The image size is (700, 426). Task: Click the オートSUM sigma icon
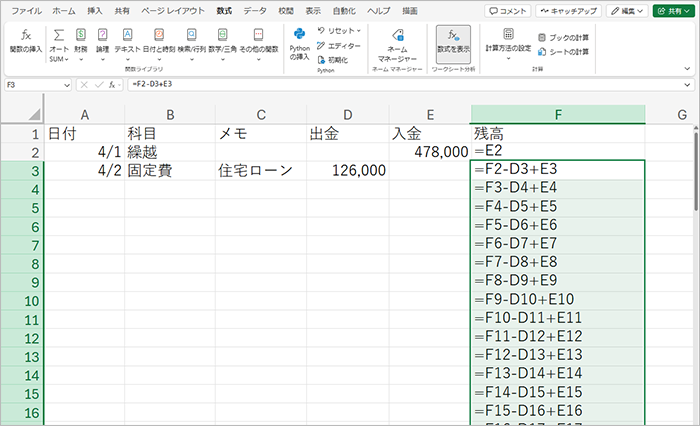[x=58, y=35]
